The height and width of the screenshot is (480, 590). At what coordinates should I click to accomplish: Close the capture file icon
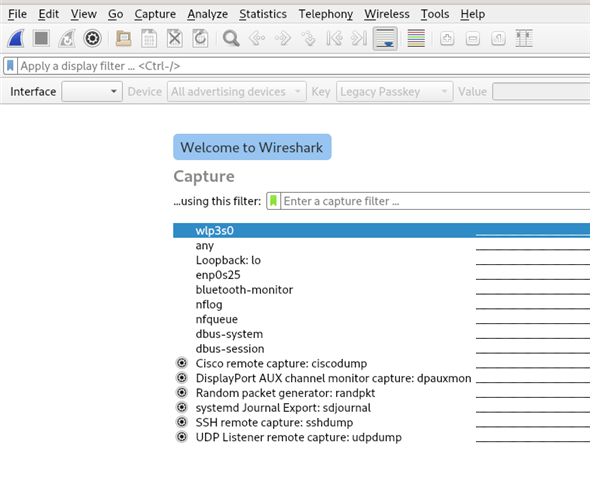[x=175, y=38]
